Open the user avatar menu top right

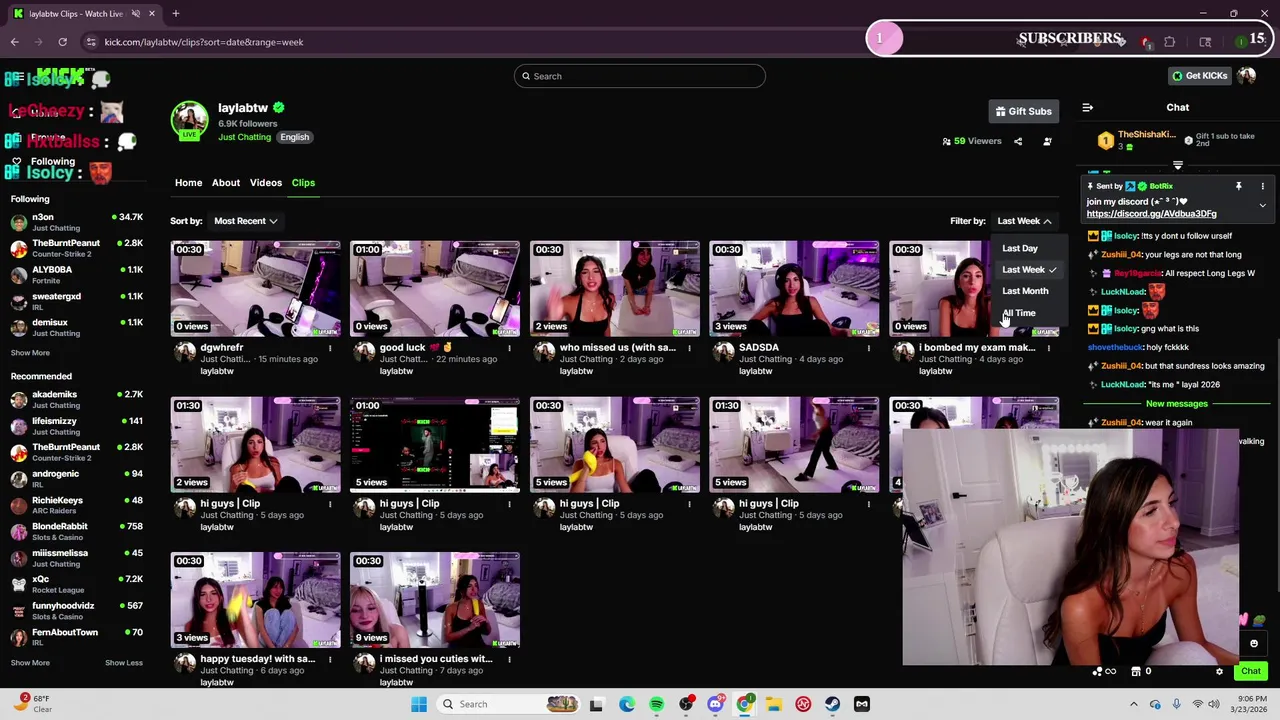(1246, 76)
